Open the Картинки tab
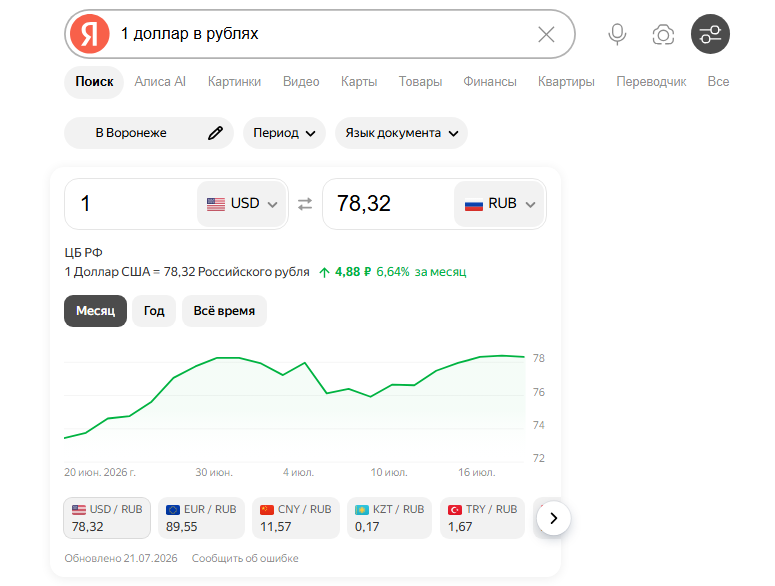Viewport: 775px width, 586px height. [x=234, y=82]
